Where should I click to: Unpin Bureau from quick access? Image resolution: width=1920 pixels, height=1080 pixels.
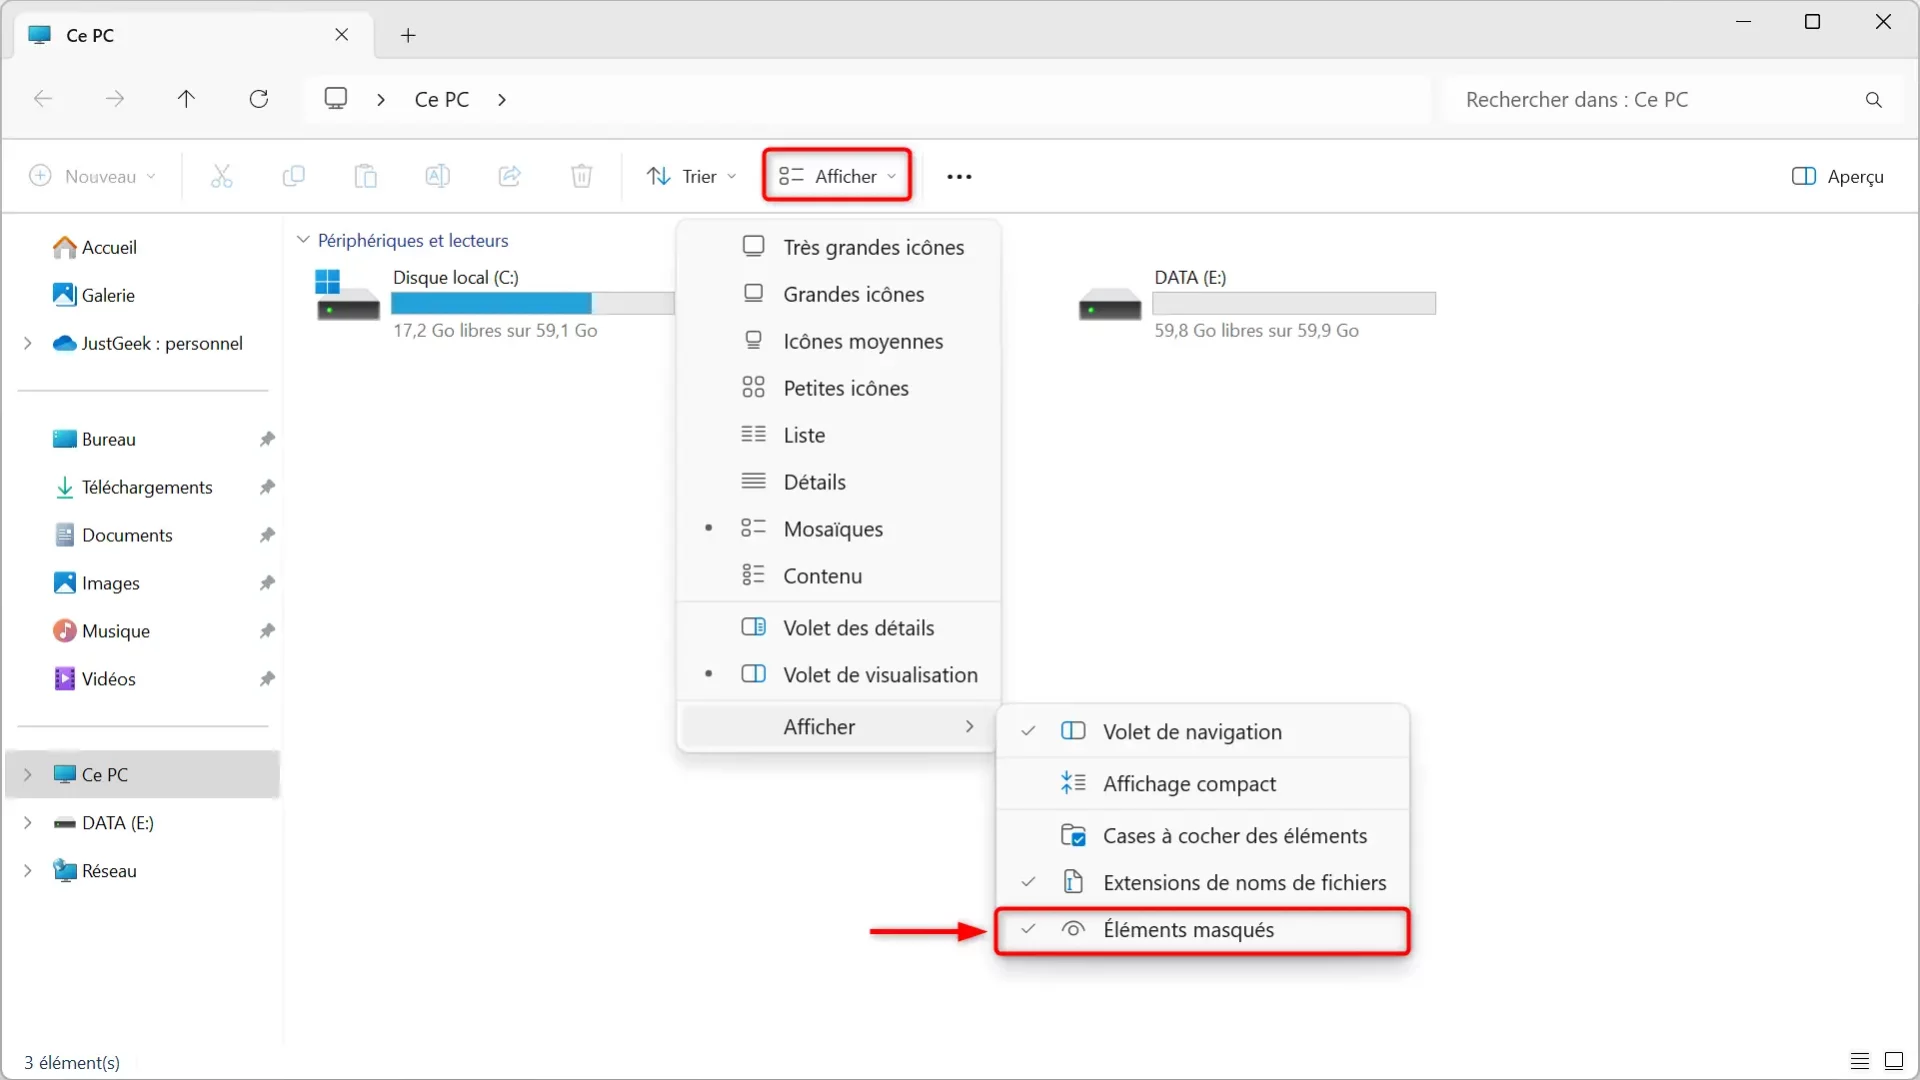(267, 439)
